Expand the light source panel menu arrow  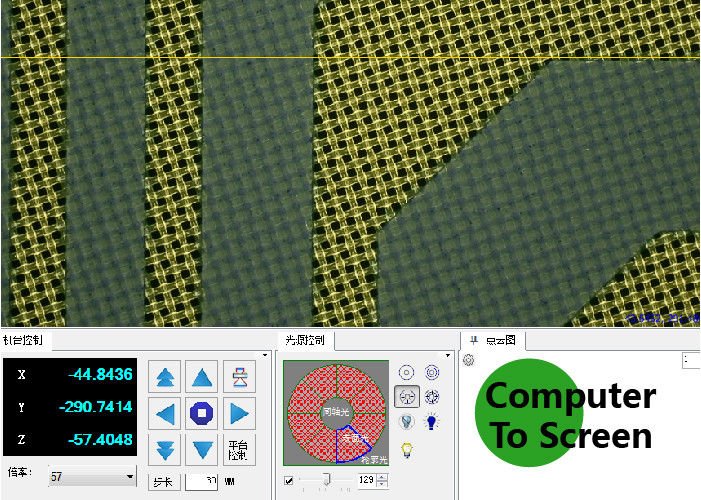coord(449,354)
